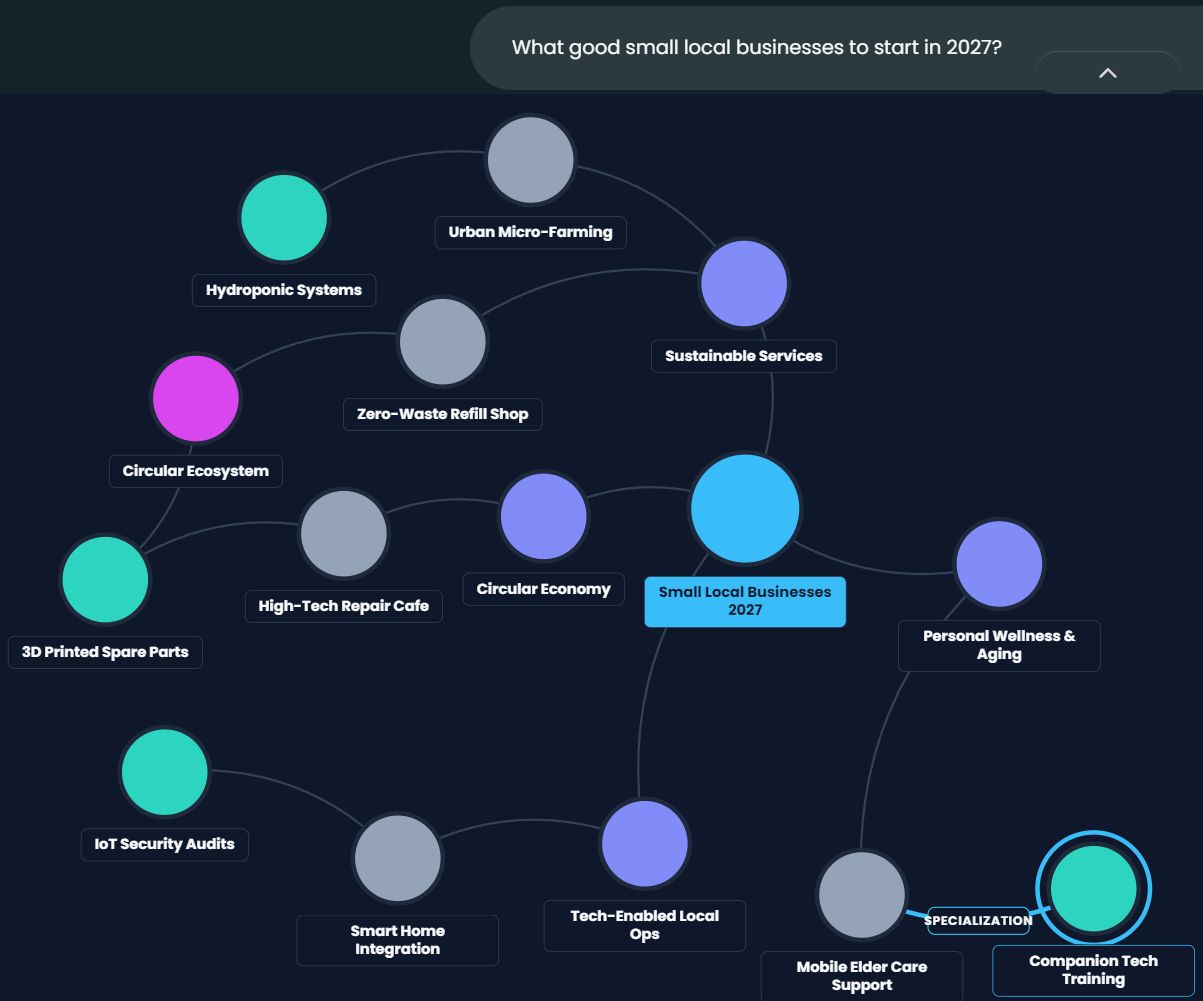Image resolution: width=1203 pixels, height=1001 pixels.
Task: Click the Smart Home Integration node circle
Action: click(397, 858)
